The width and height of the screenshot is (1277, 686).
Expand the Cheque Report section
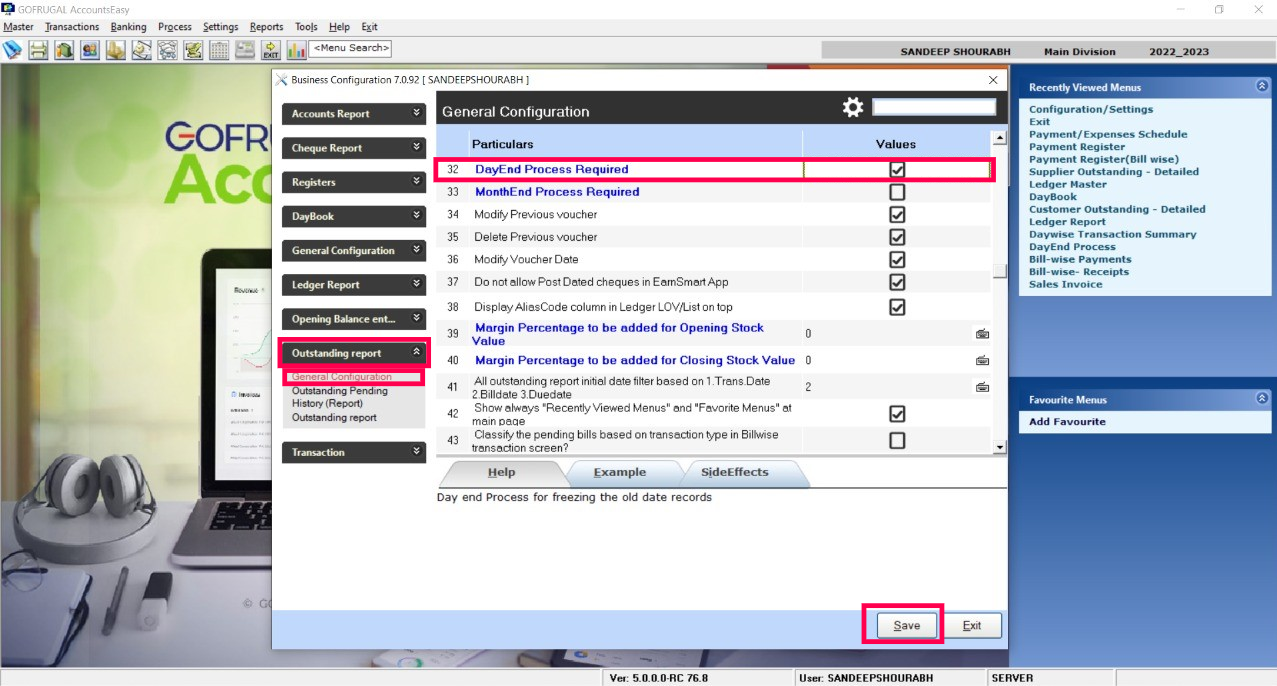354,148
